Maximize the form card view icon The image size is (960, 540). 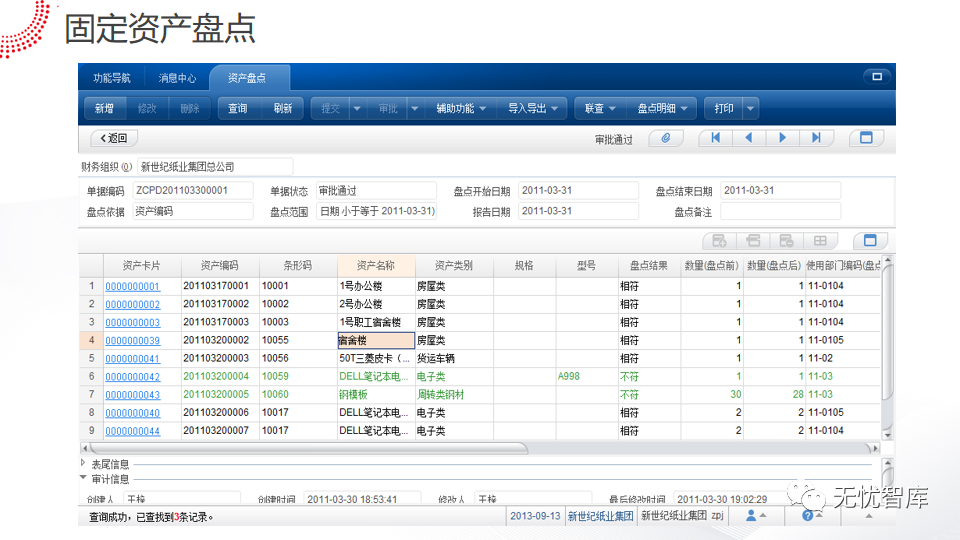tap(866, 138)
